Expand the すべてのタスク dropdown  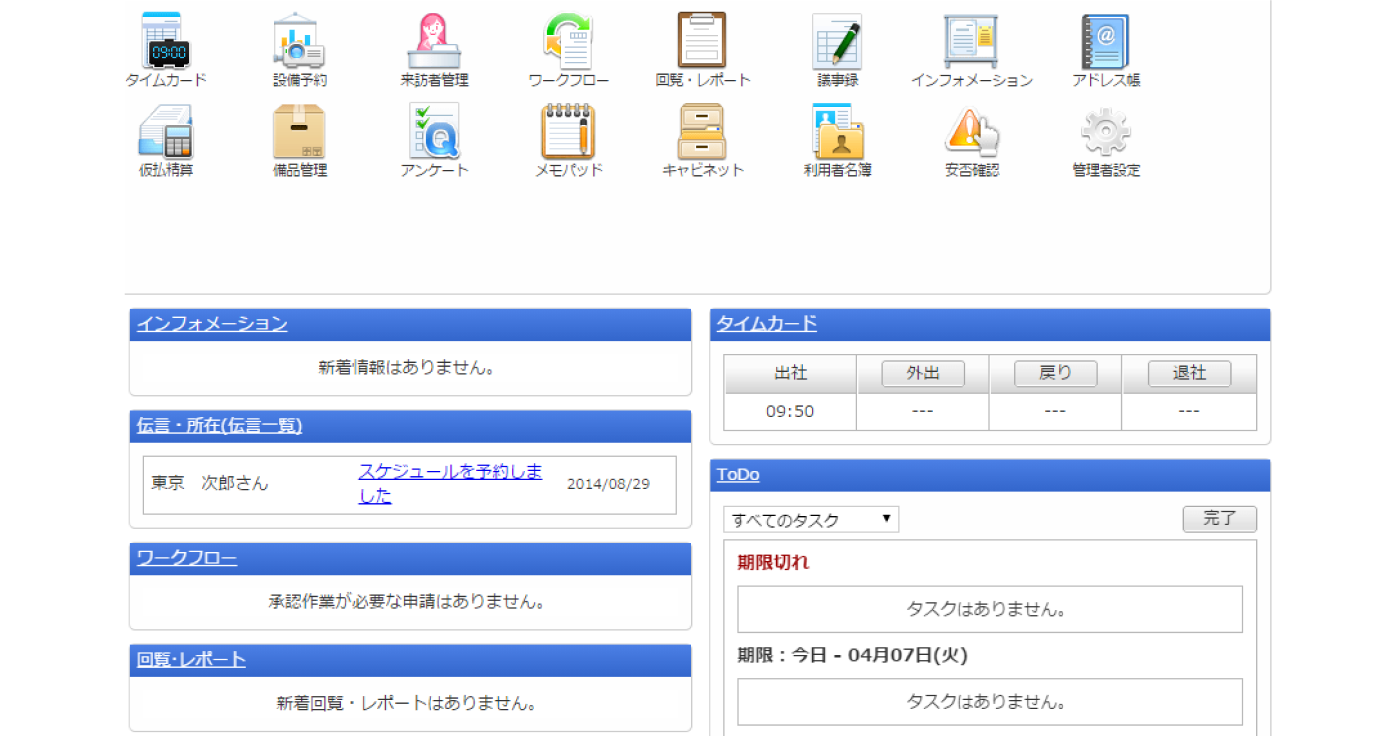click(811, 520)
